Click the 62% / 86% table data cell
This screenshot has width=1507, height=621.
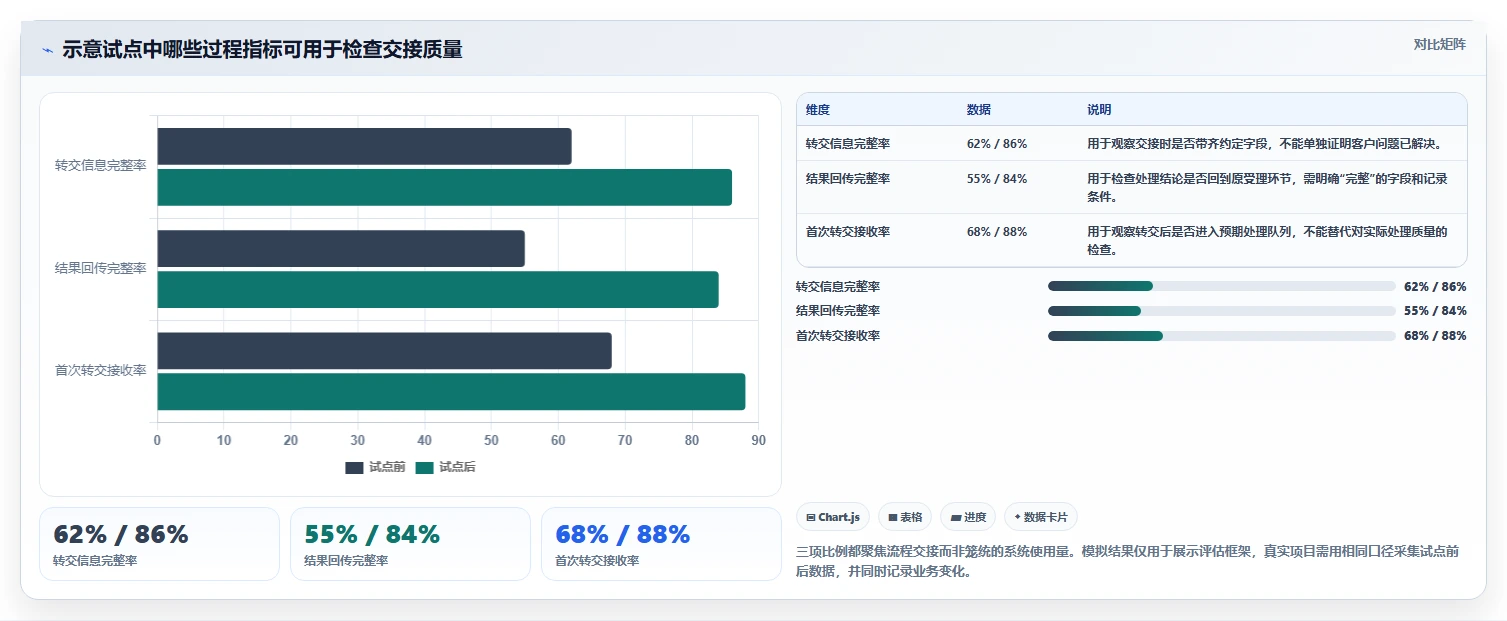click(x=997, y=144)
